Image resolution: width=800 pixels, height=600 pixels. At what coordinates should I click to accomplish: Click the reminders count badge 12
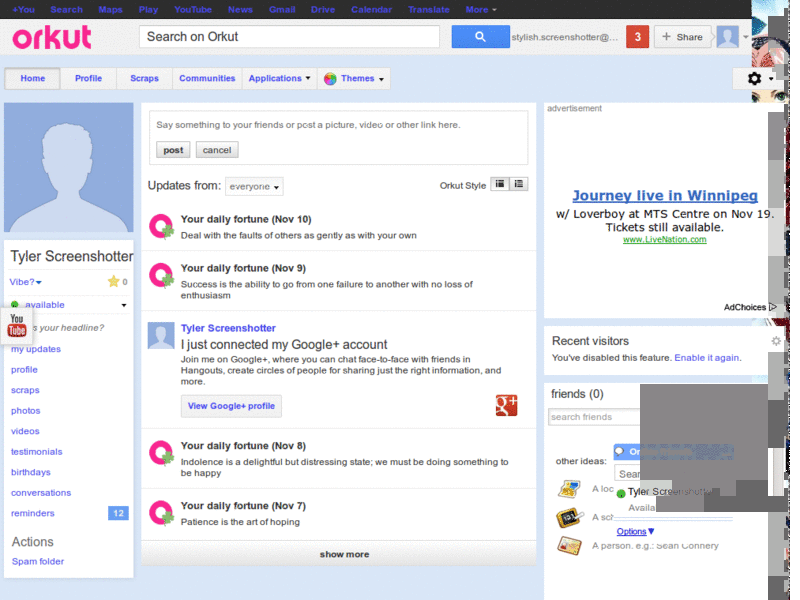pyautogui.click(x=118, y=513)
